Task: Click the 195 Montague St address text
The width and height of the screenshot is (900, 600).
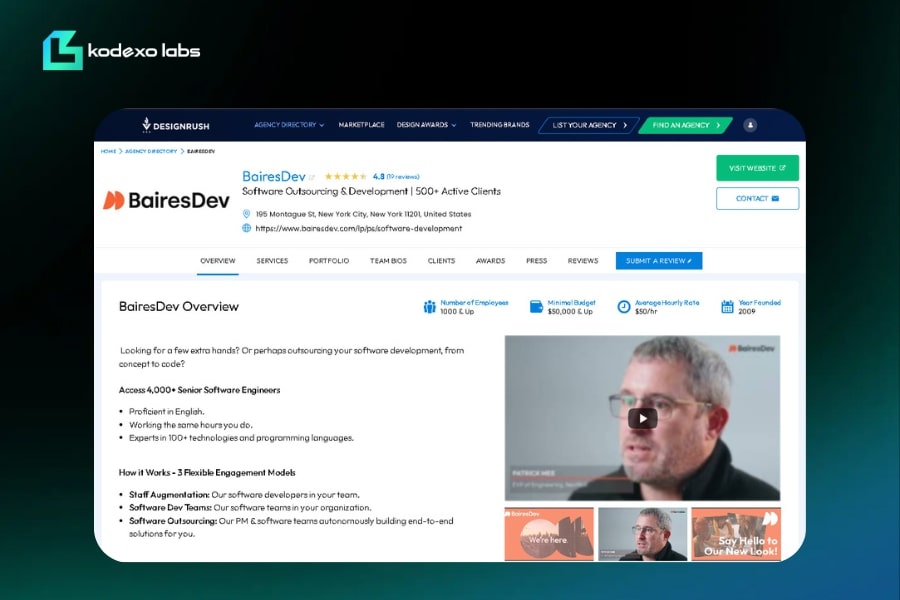Action: 363,214
